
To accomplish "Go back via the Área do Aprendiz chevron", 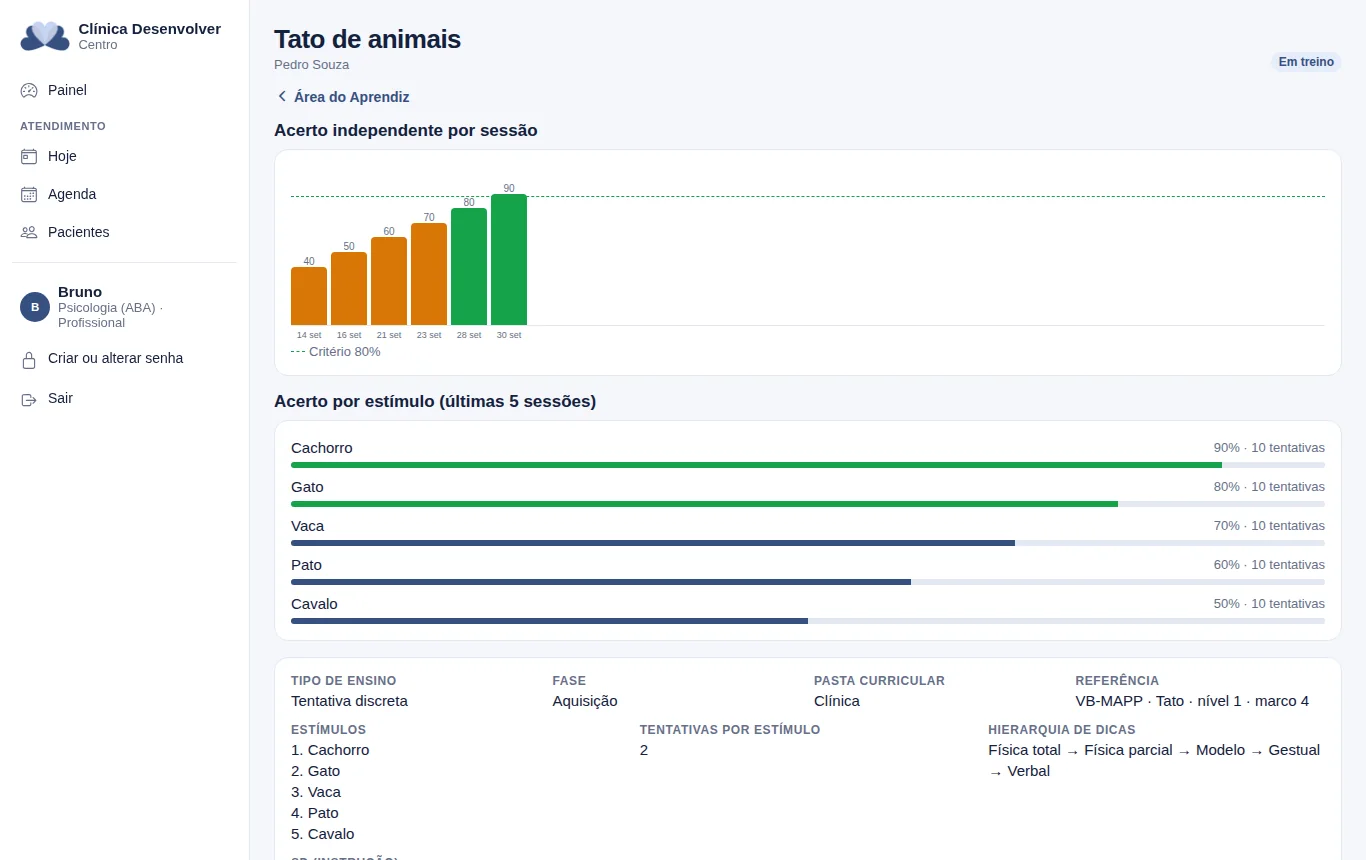I will click(282, 97).
